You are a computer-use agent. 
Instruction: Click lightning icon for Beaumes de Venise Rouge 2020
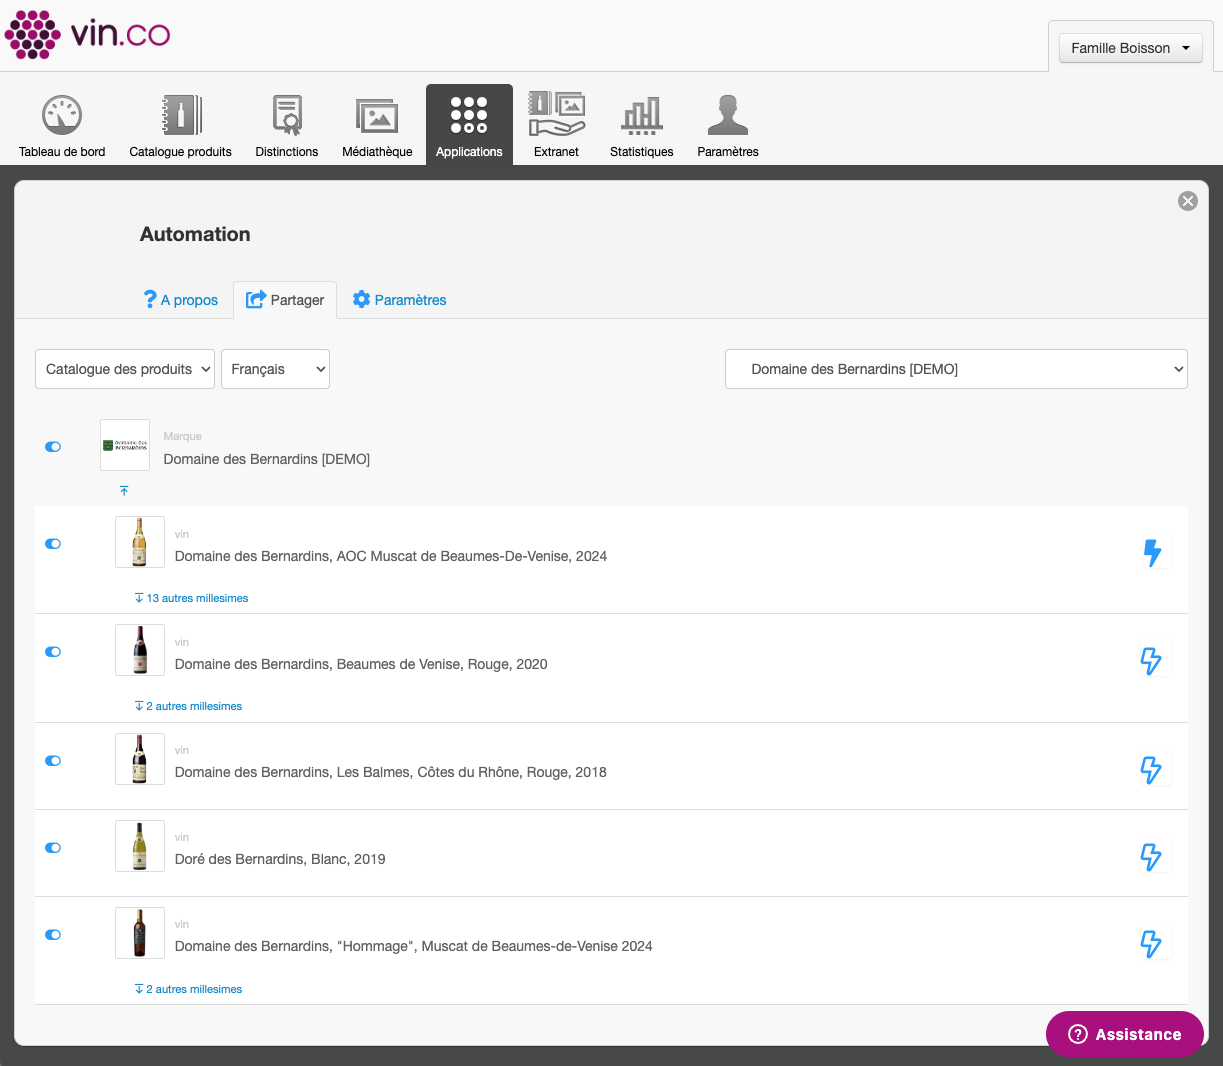(1152, 661)
